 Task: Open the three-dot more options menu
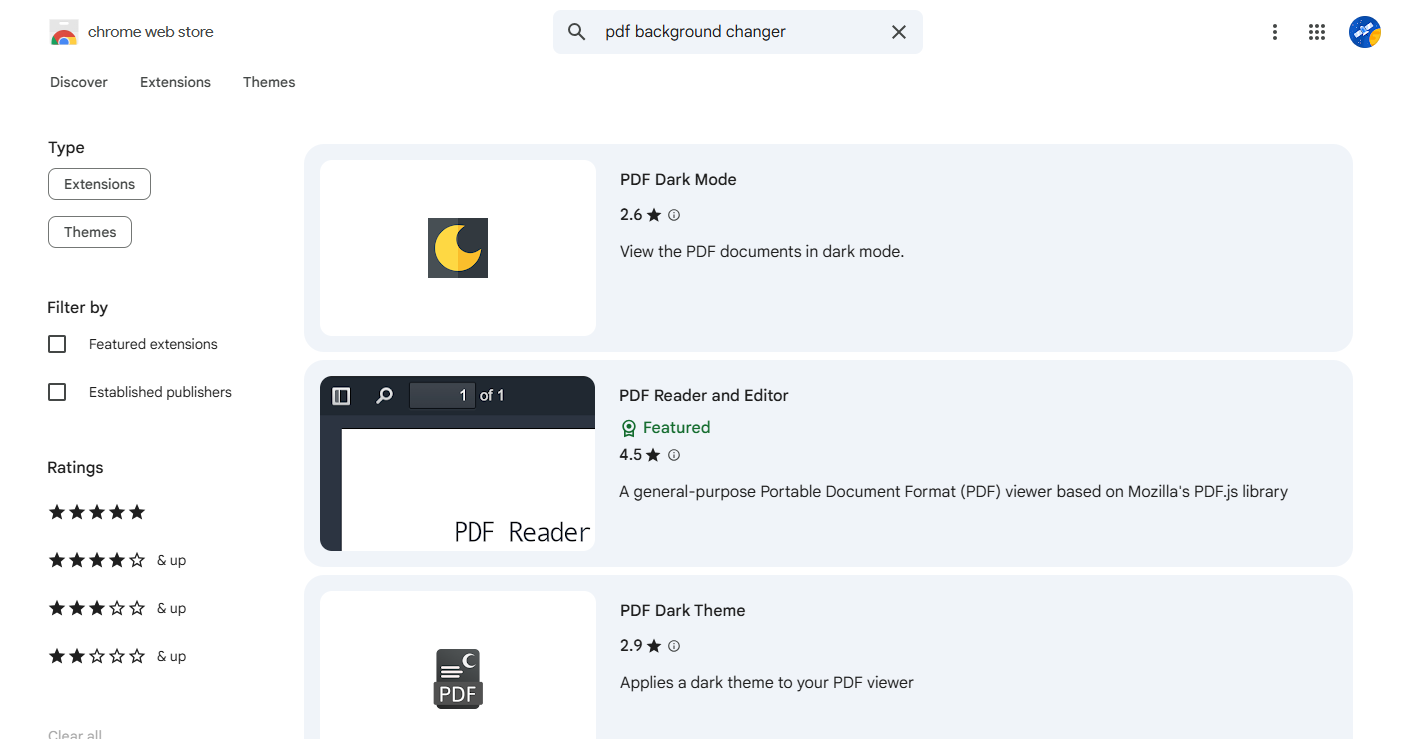[1275, 31]
